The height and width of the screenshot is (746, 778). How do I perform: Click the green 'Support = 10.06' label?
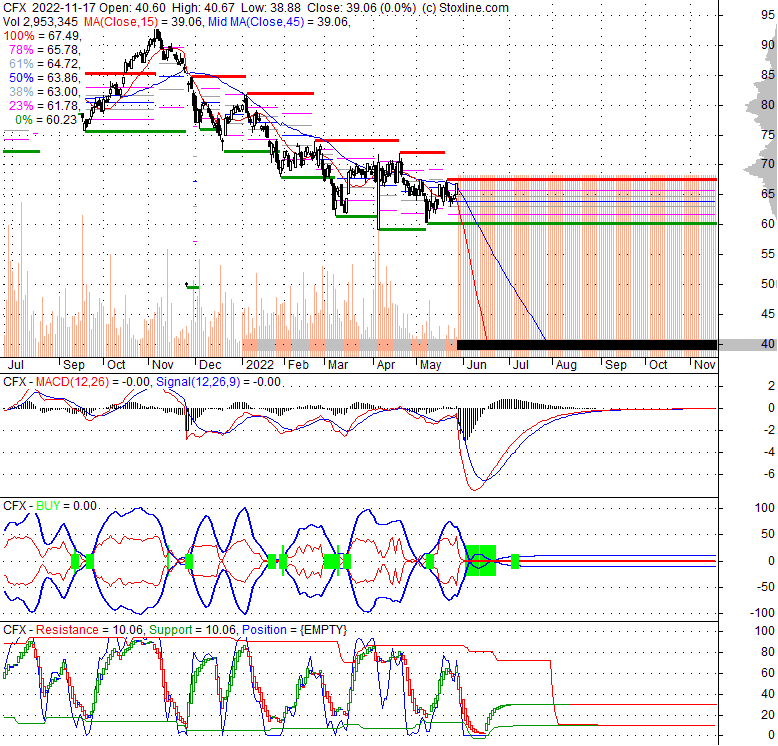193,630
